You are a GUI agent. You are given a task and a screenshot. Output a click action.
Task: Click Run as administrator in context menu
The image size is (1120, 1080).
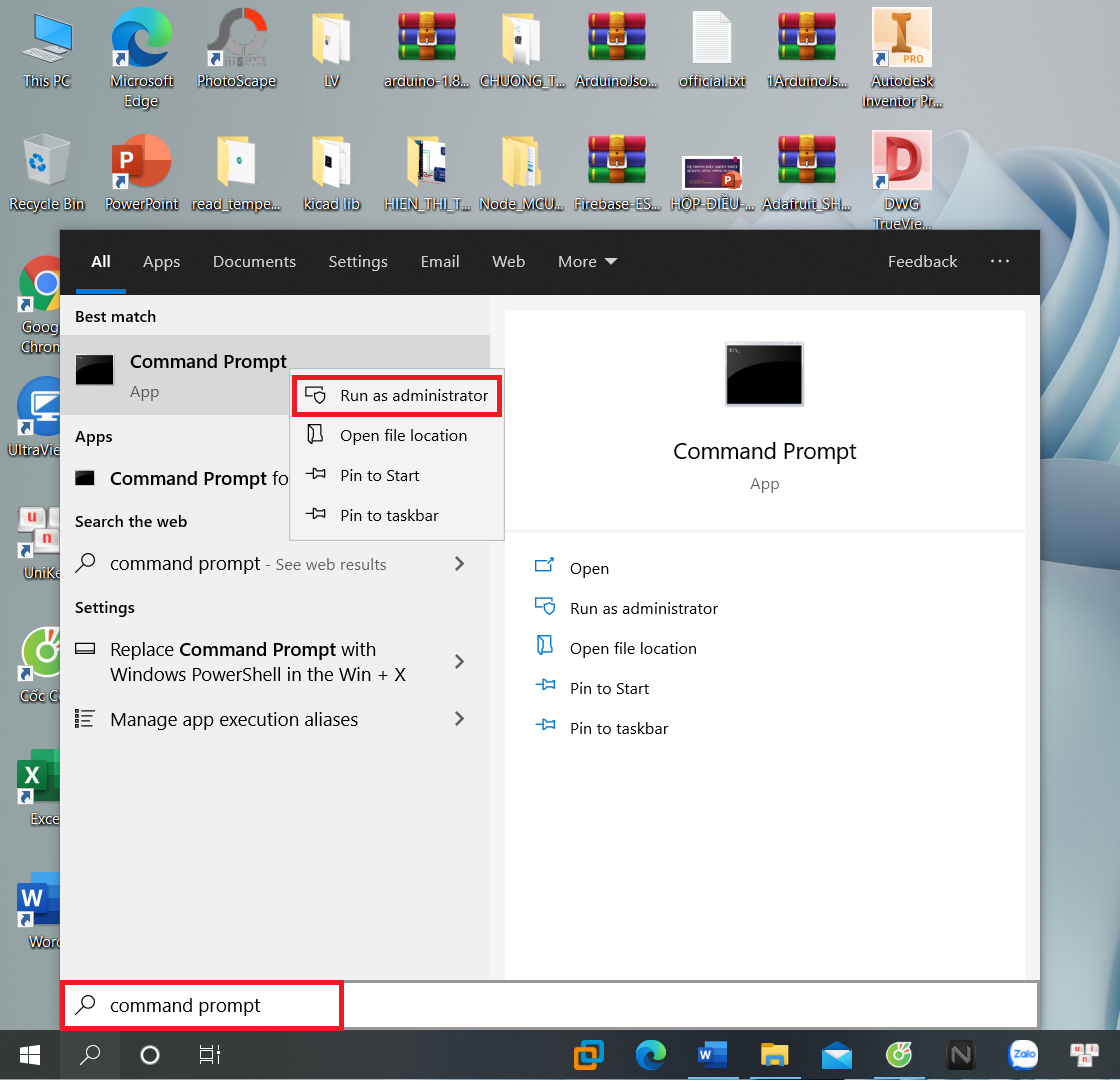click(x=413, y=396)
